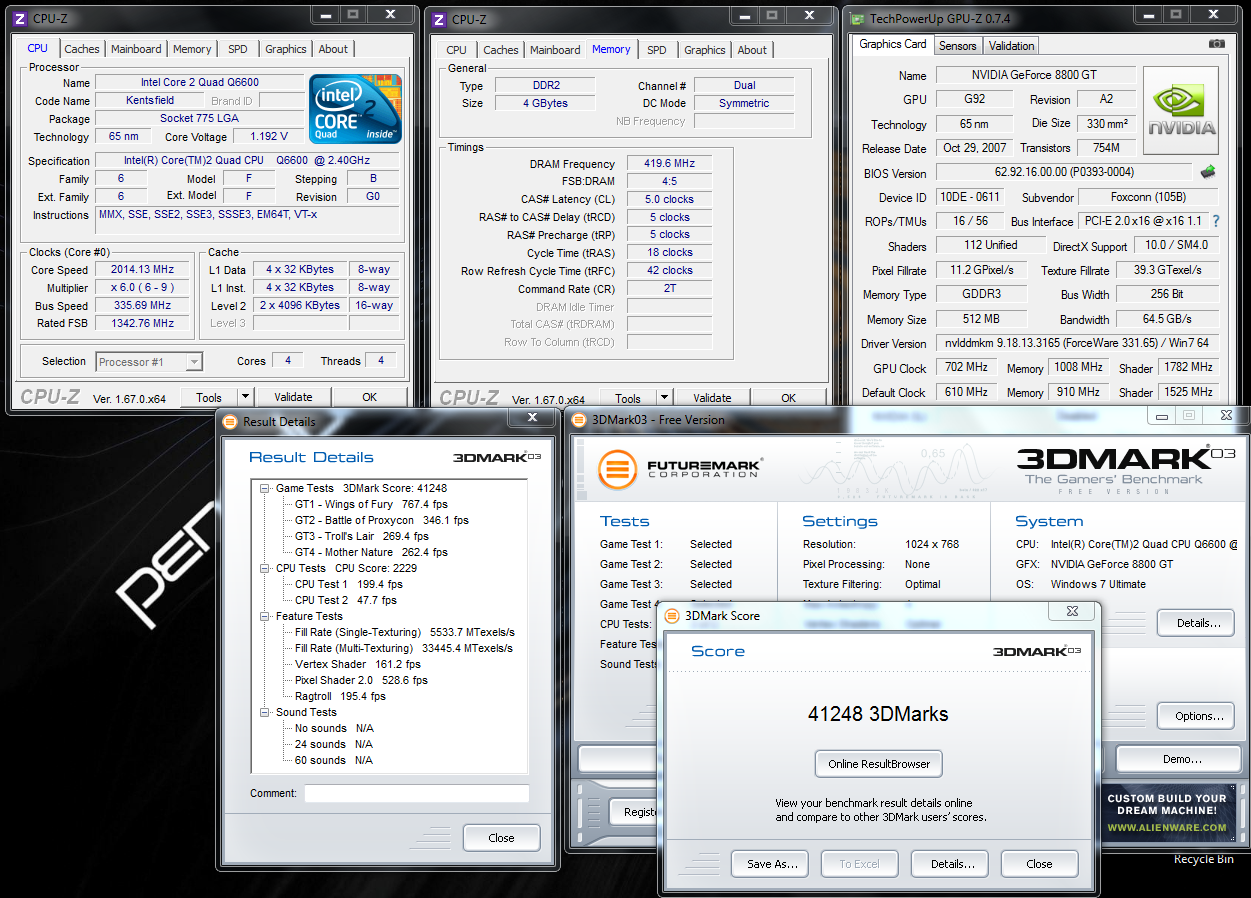Click Close button in Result Details

point(502,838)
